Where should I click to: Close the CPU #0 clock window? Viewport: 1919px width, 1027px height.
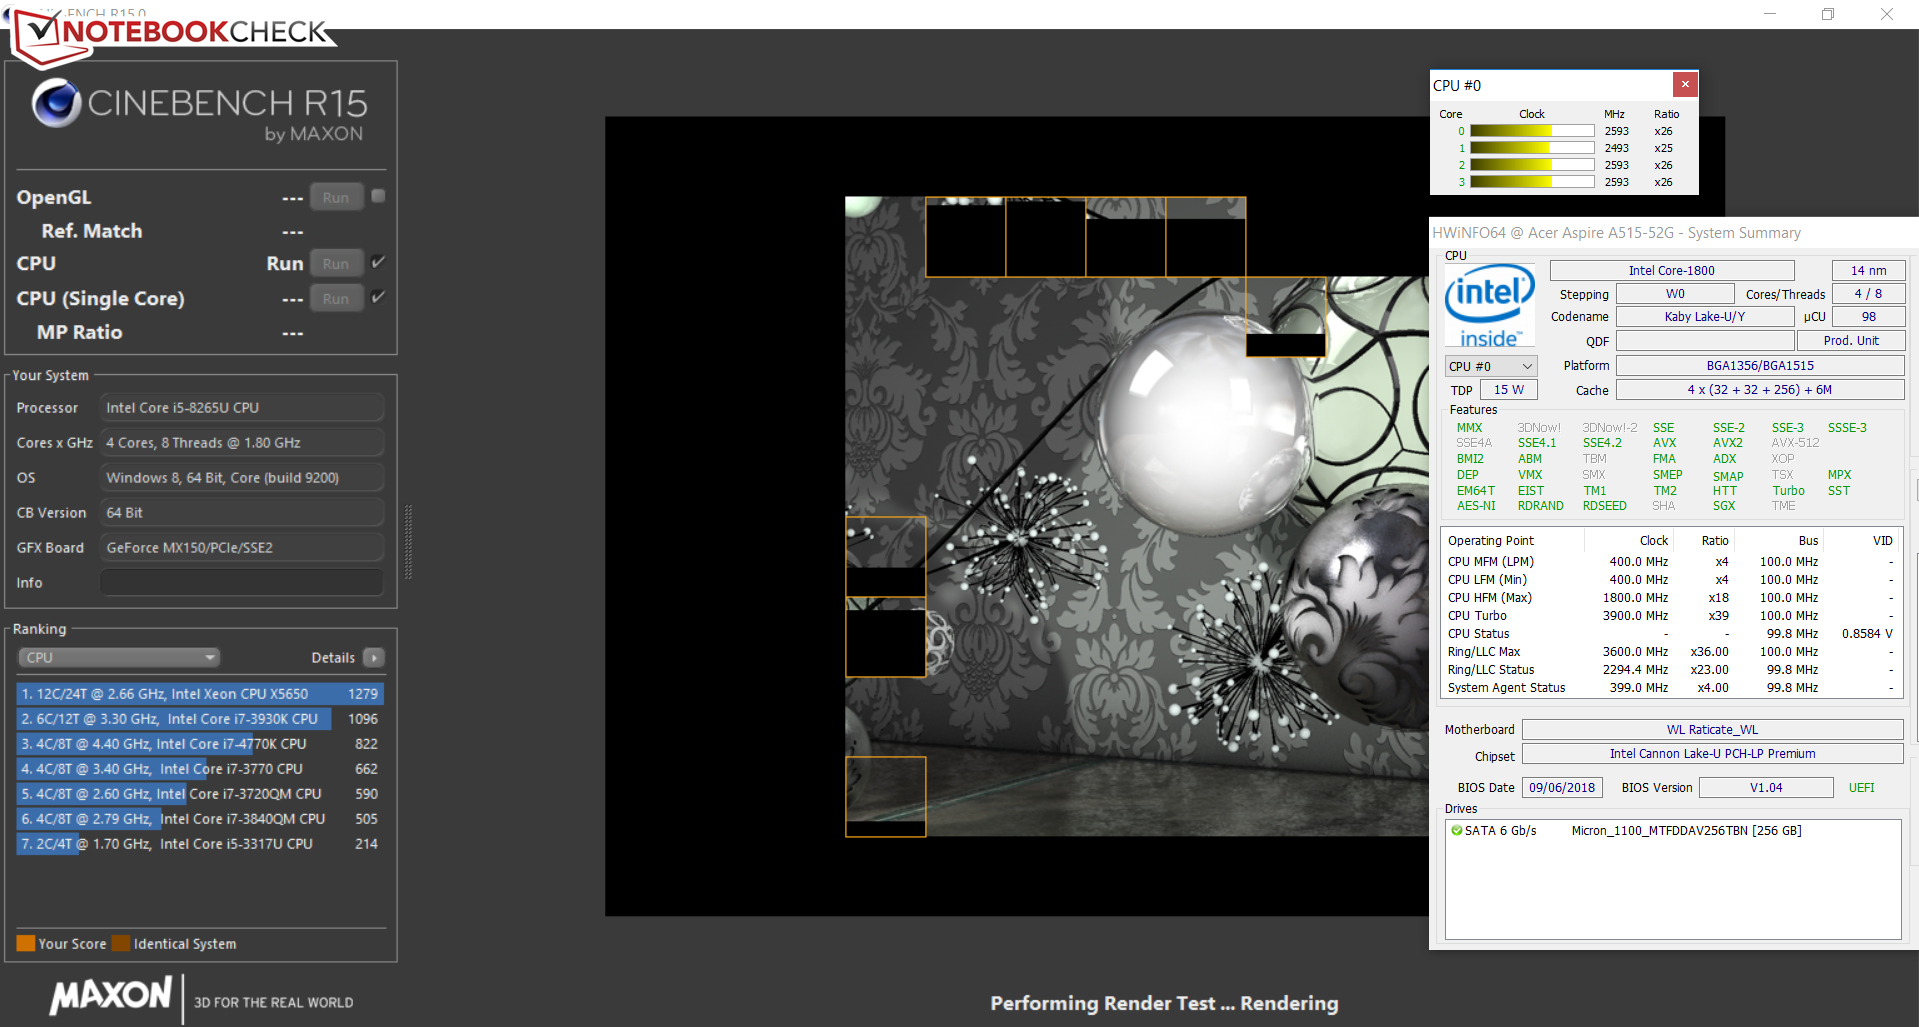click(1685, 84)
